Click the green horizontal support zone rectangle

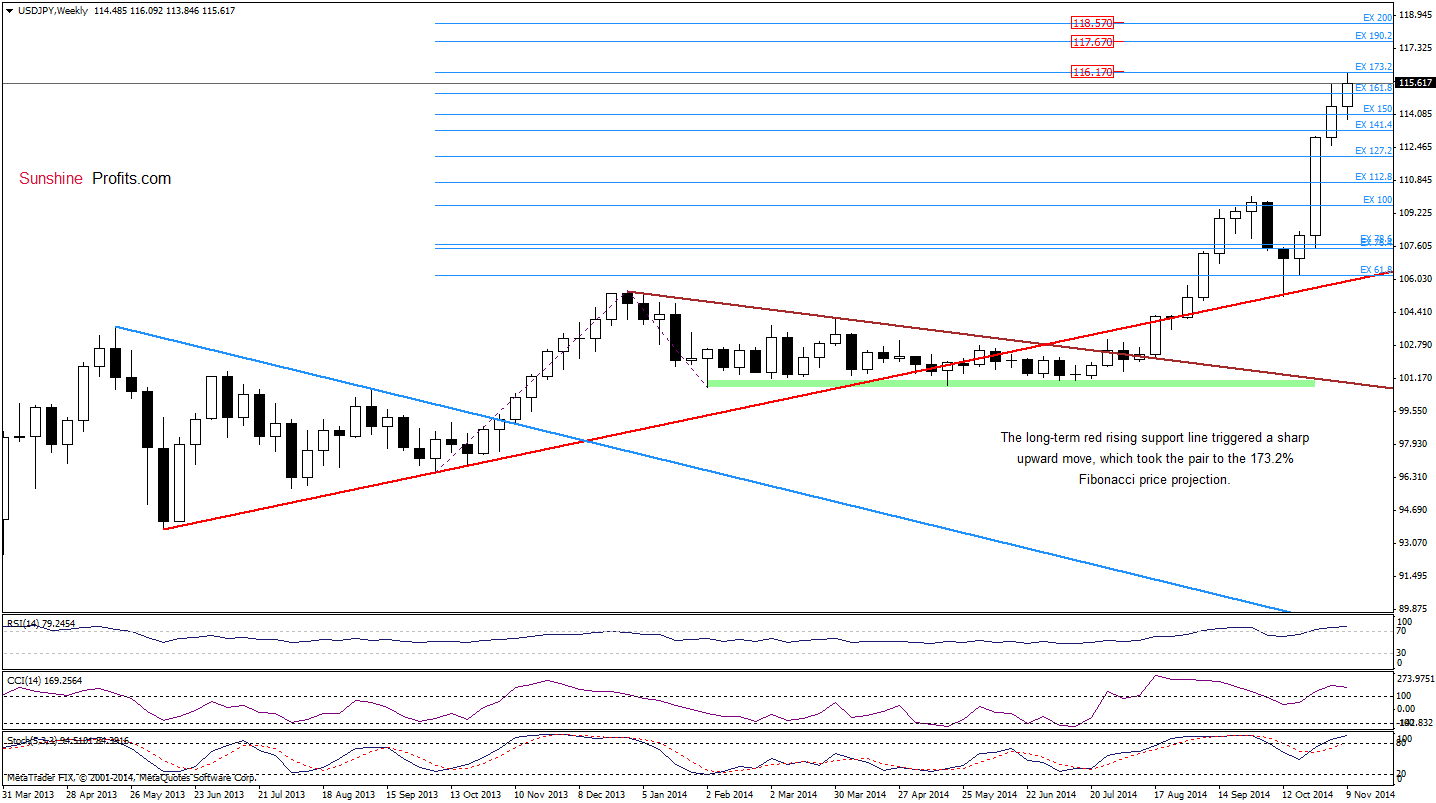1010,383
